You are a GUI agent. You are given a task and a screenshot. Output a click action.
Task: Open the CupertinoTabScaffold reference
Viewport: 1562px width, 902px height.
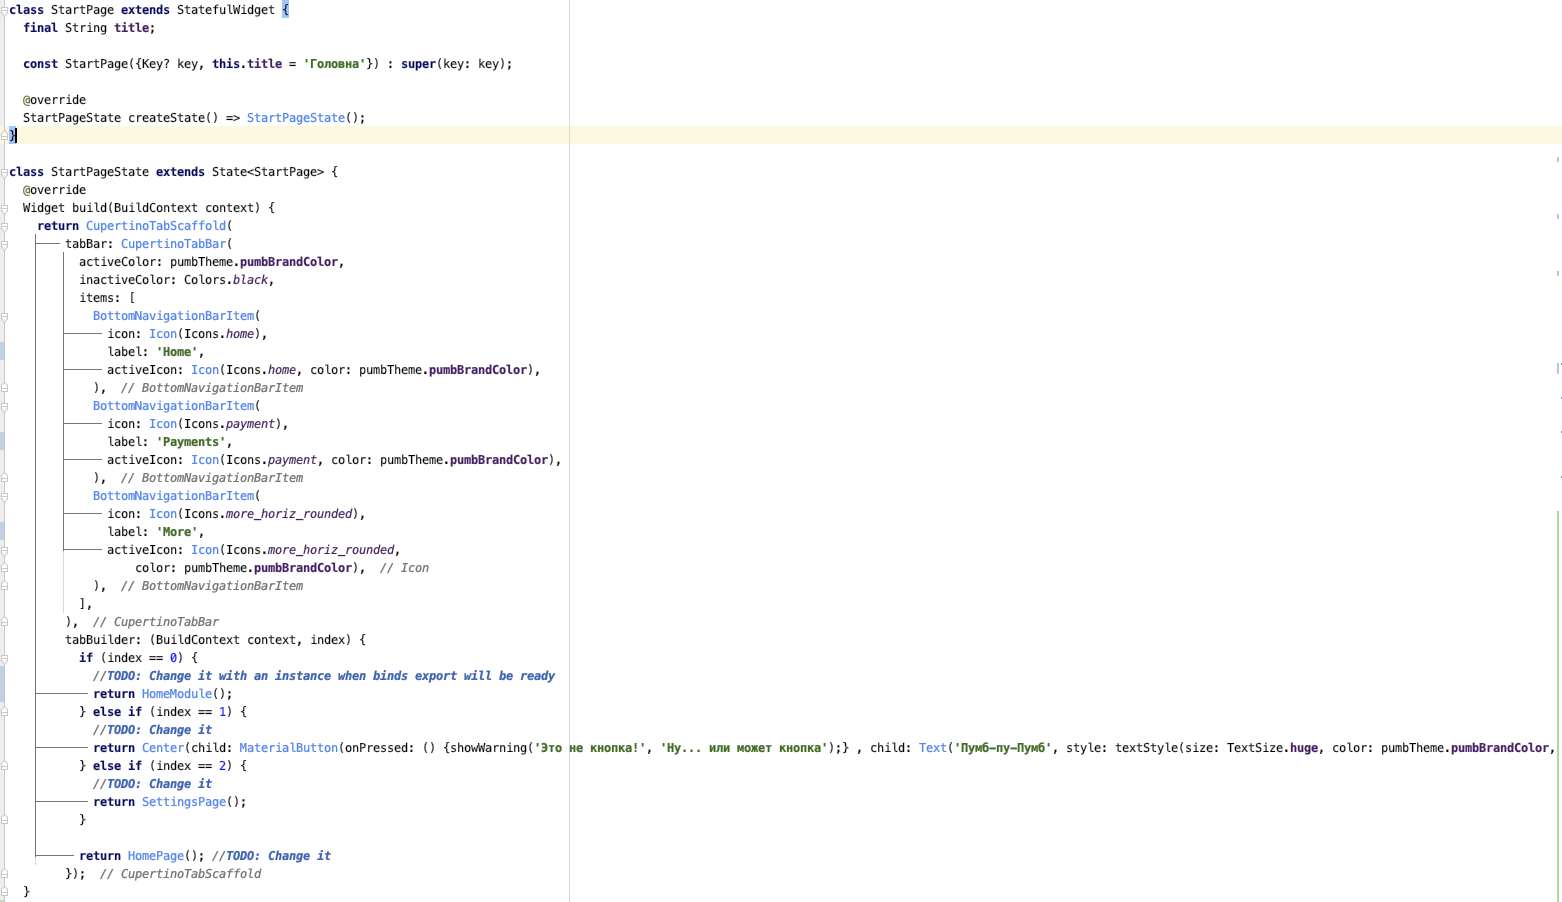156,225
